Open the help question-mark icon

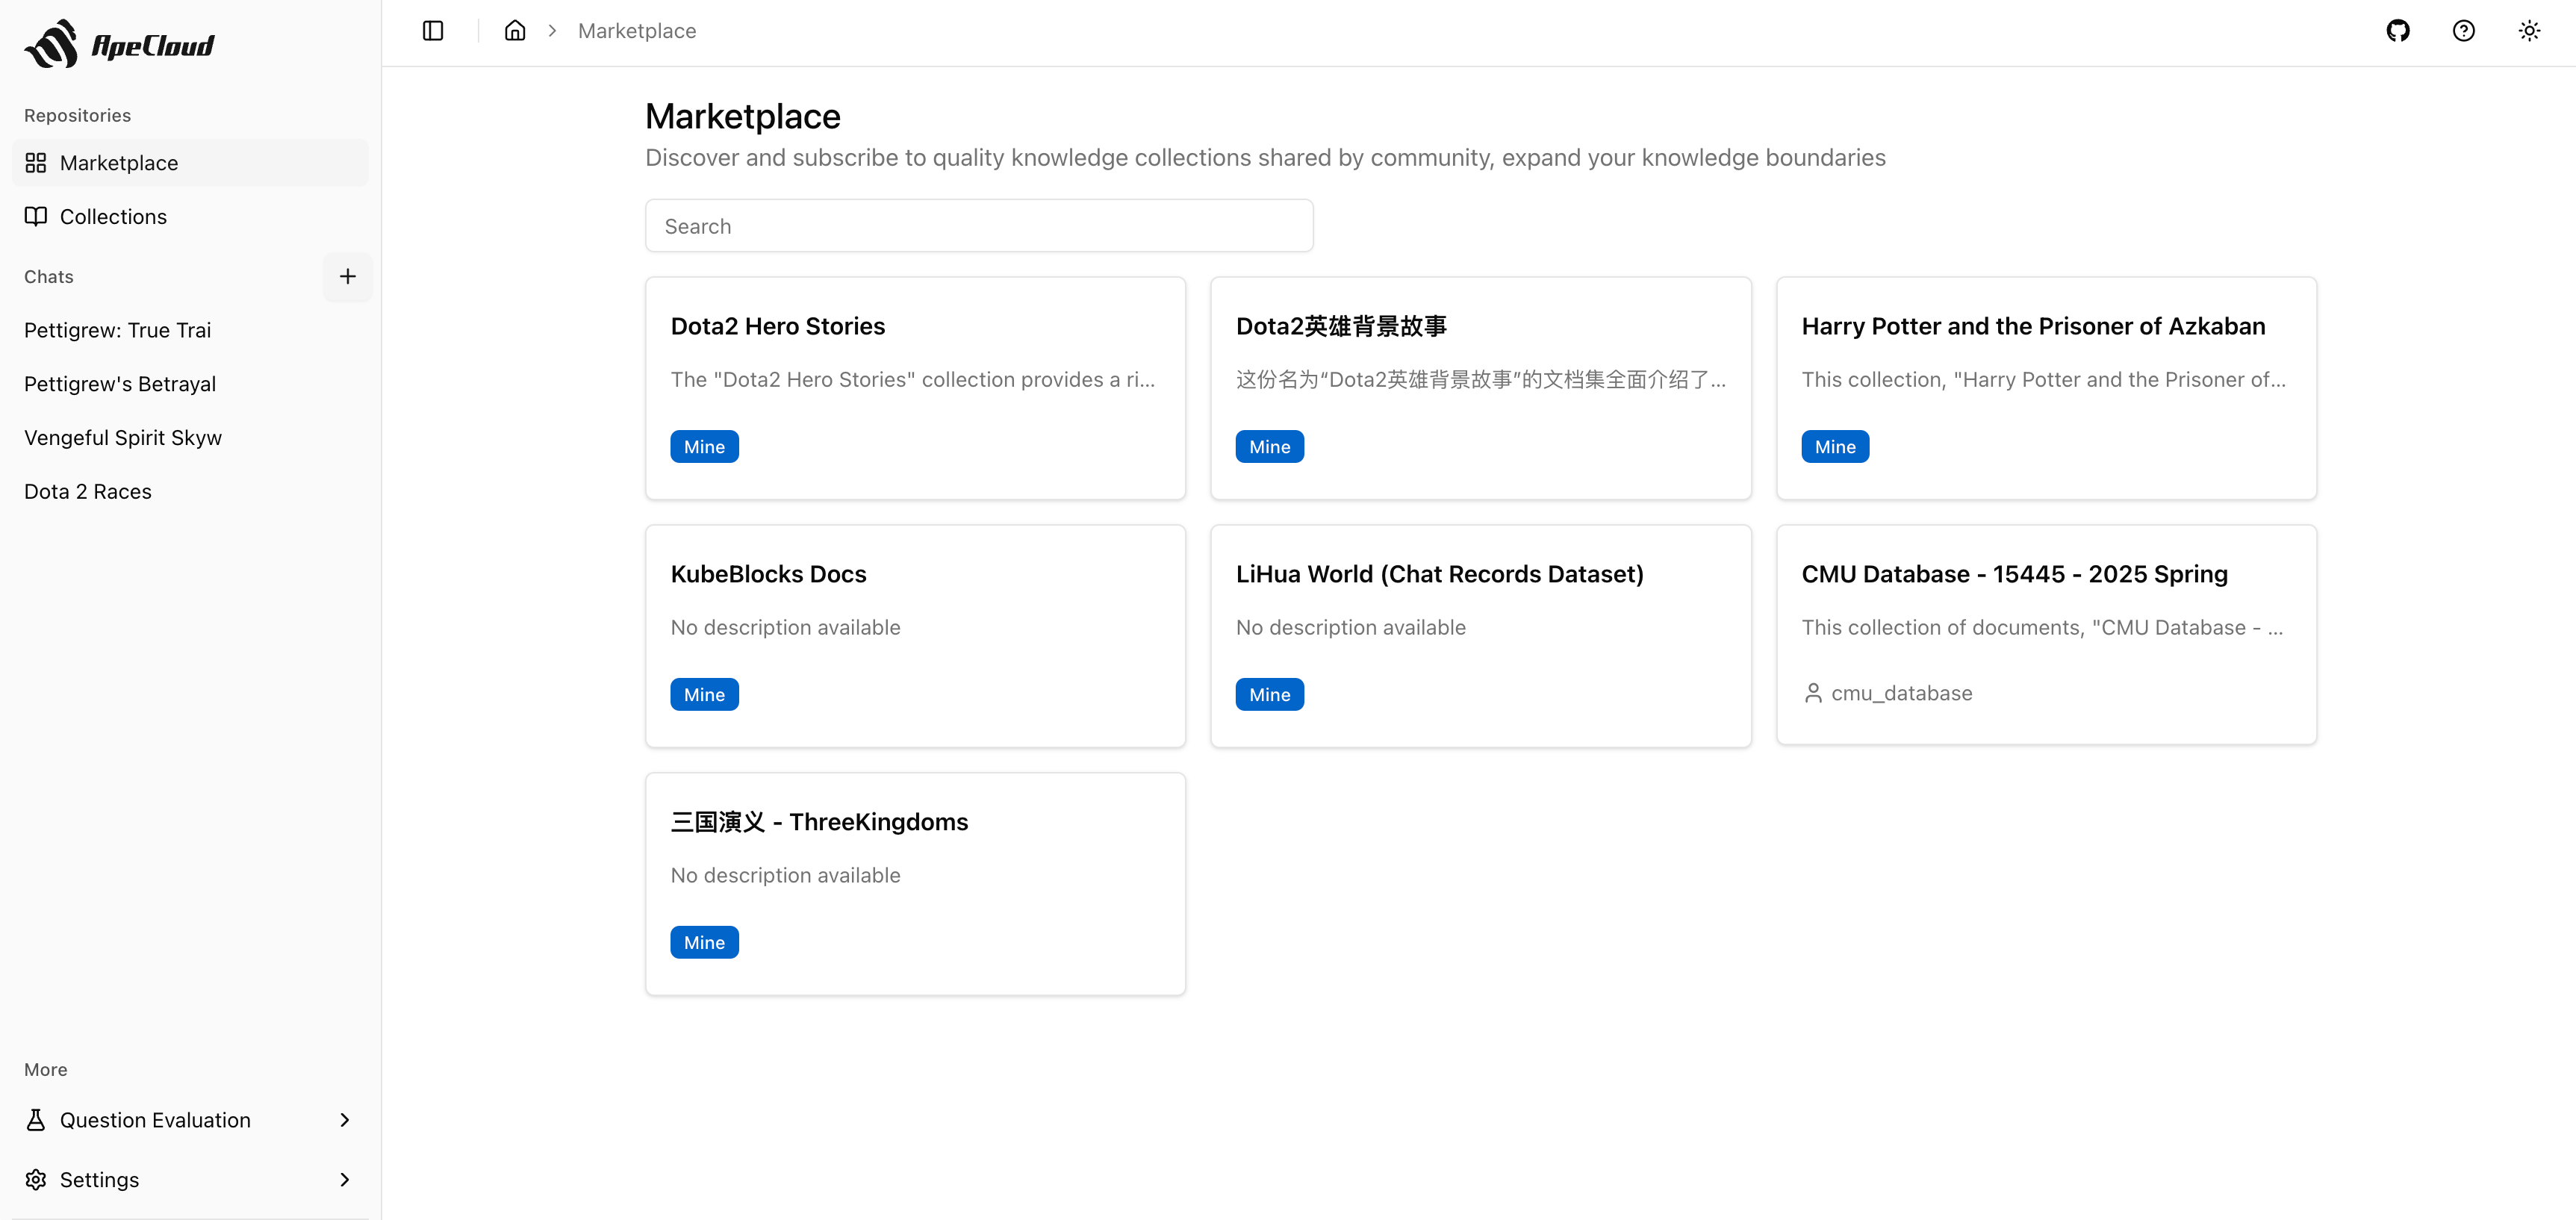pyautogui.click(x=2464, y=31)
